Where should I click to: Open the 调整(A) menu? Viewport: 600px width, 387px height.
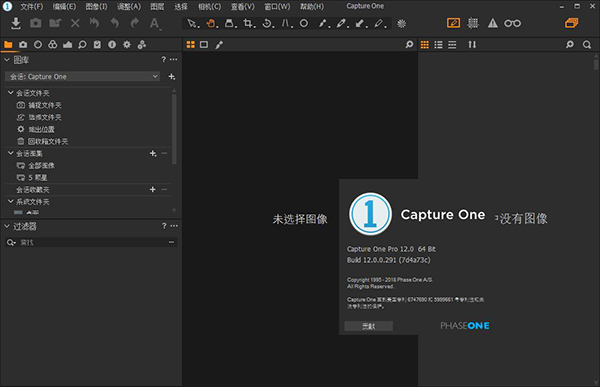click(x=129, y=7)
